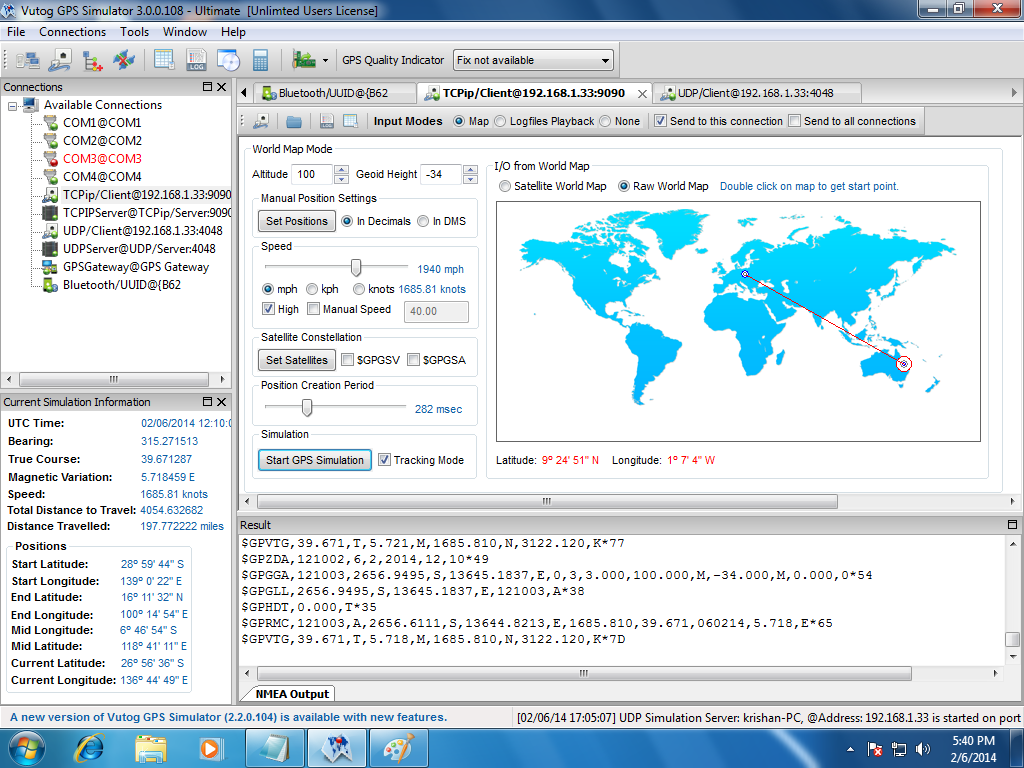Select Map input mode
This screenshot has height=768, width=1024.
click(x=459, y=121)
